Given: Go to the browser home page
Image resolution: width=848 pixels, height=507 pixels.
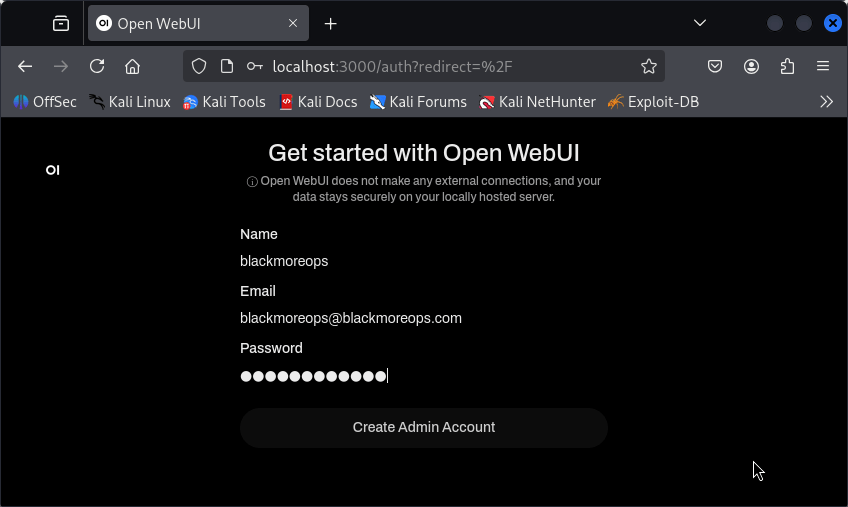Looking at the screenshot, I should [x=132, y=67].
